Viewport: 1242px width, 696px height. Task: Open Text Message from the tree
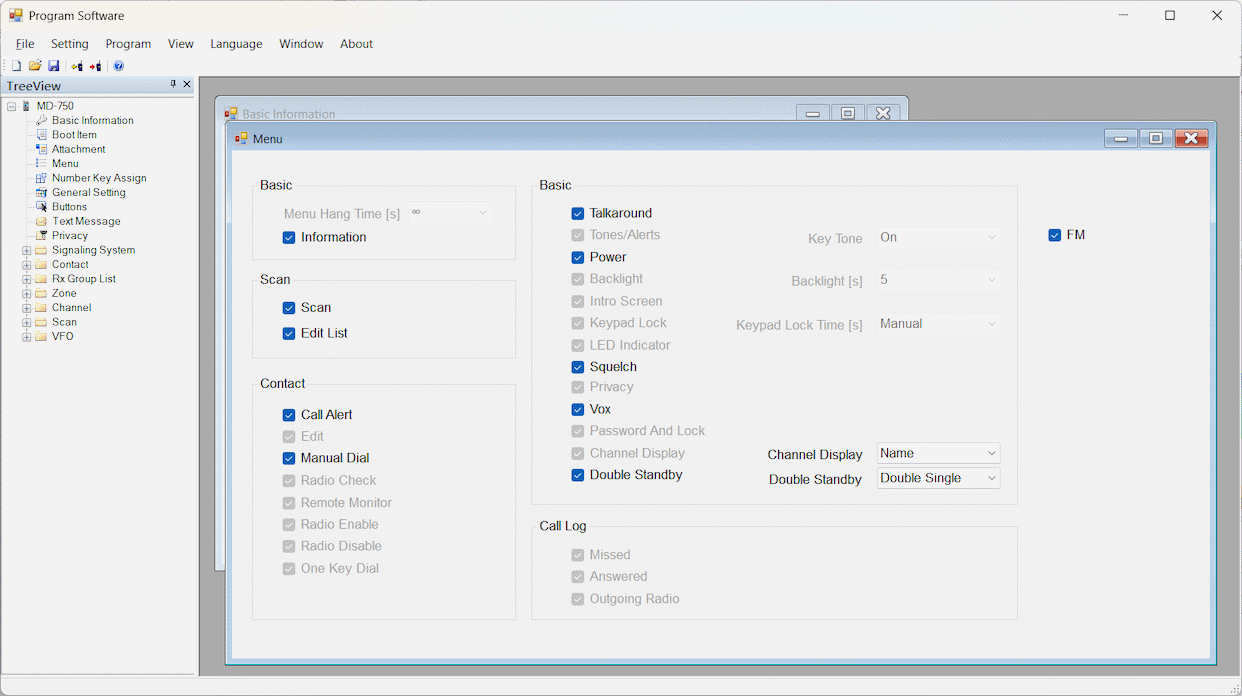click(86, 222)
